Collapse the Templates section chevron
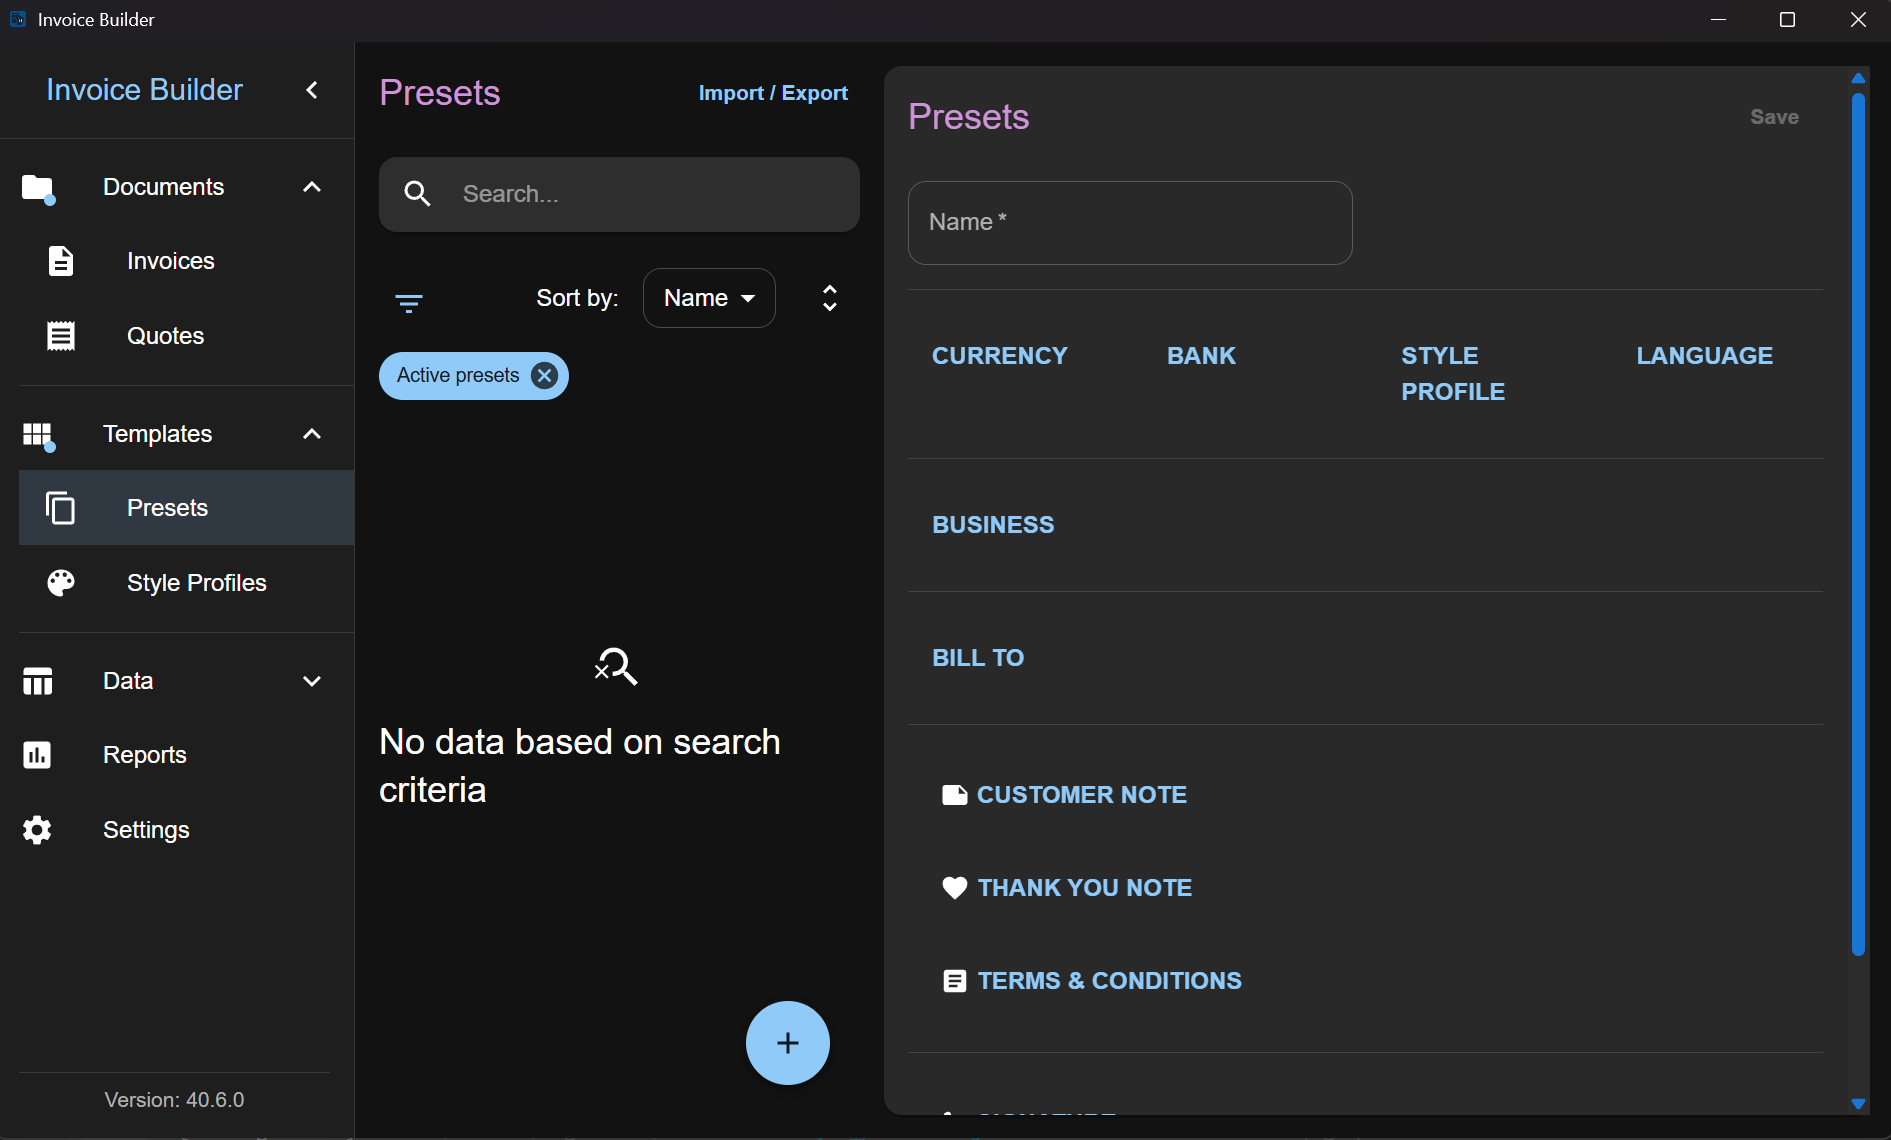Image resolution: width=1891 pixels, height=1140 pixels. point(312,434)
